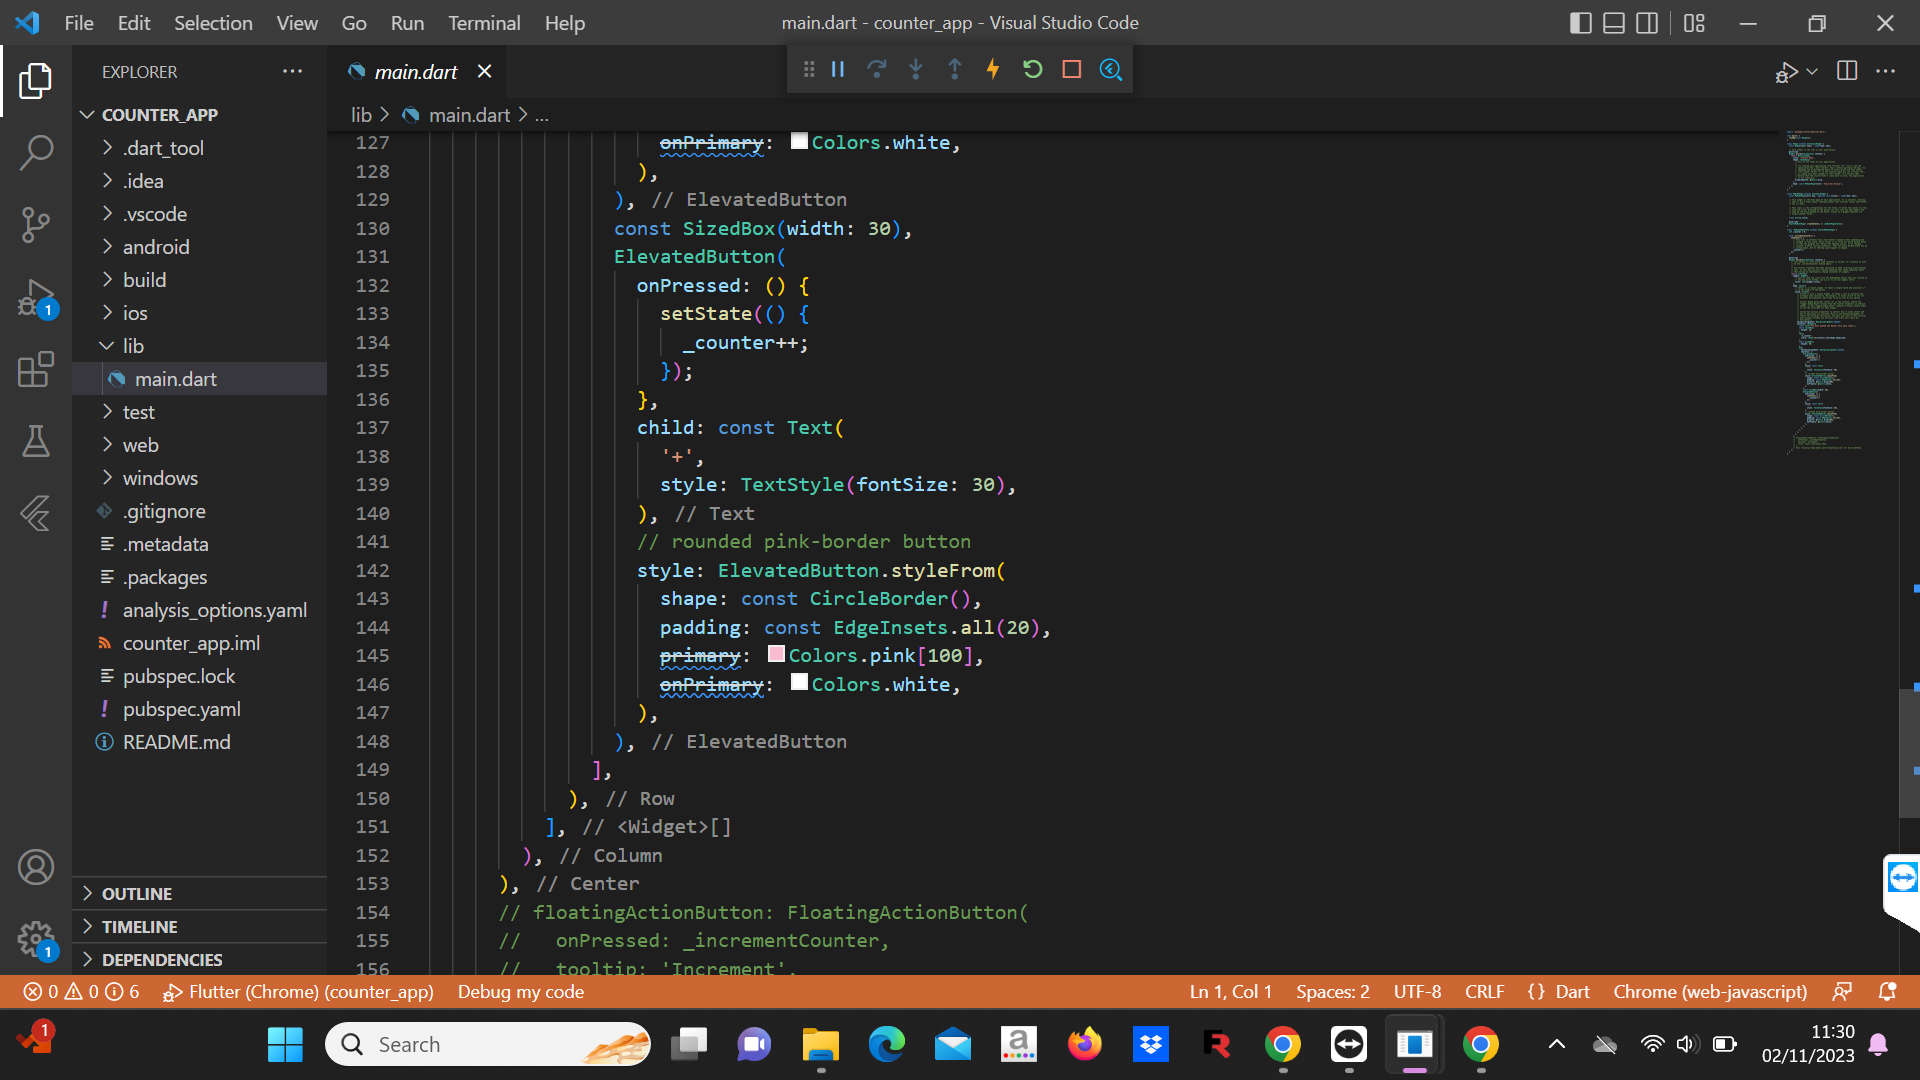Image resolution: width=1920 pixels, height=1080 pixels.
Task: Open the Run menu
Action: (407, 23)
